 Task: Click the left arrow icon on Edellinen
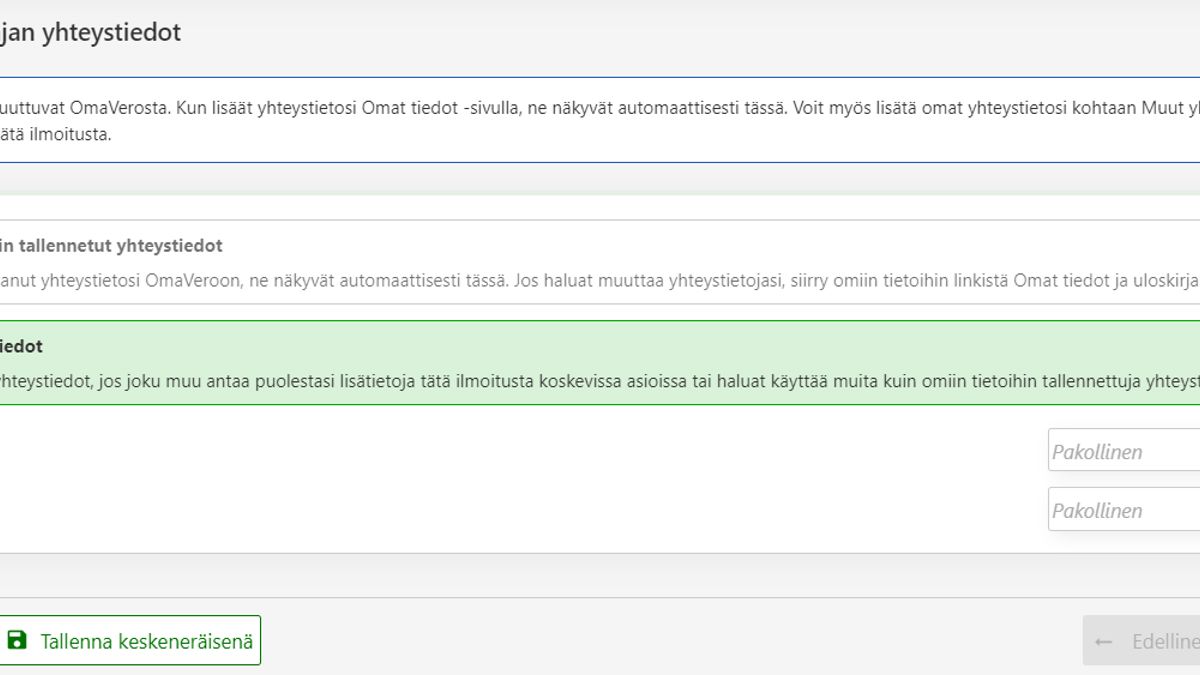pos(1104,642)
